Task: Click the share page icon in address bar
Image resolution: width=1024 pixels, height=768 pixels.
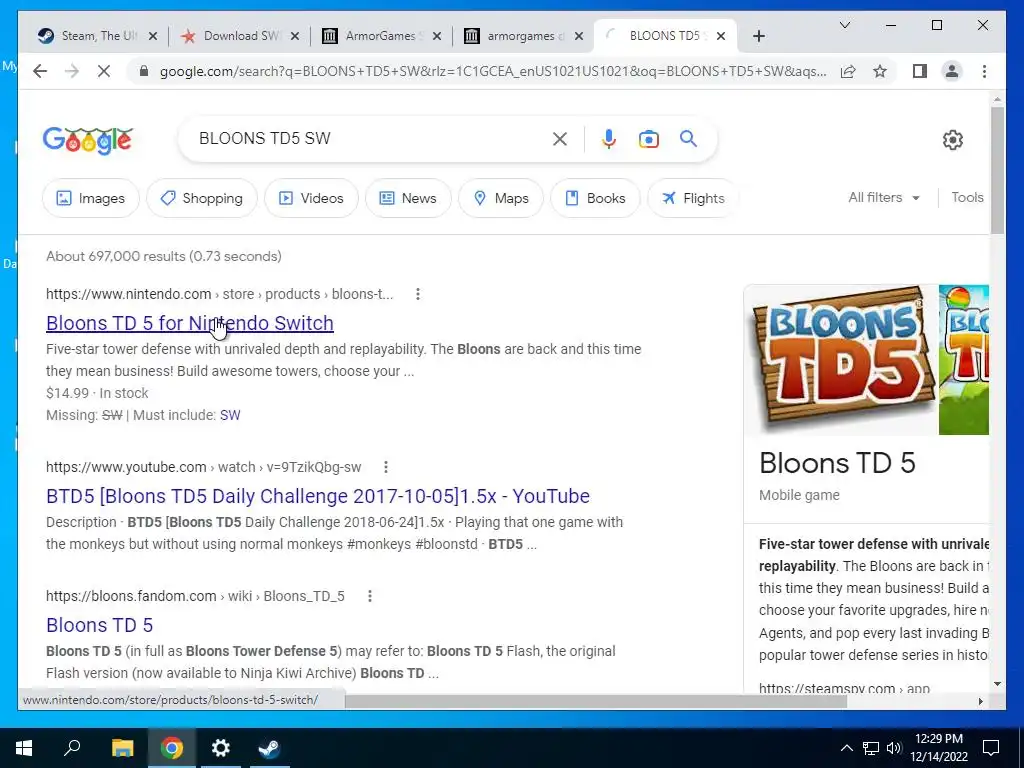Action: pos(848,71)
